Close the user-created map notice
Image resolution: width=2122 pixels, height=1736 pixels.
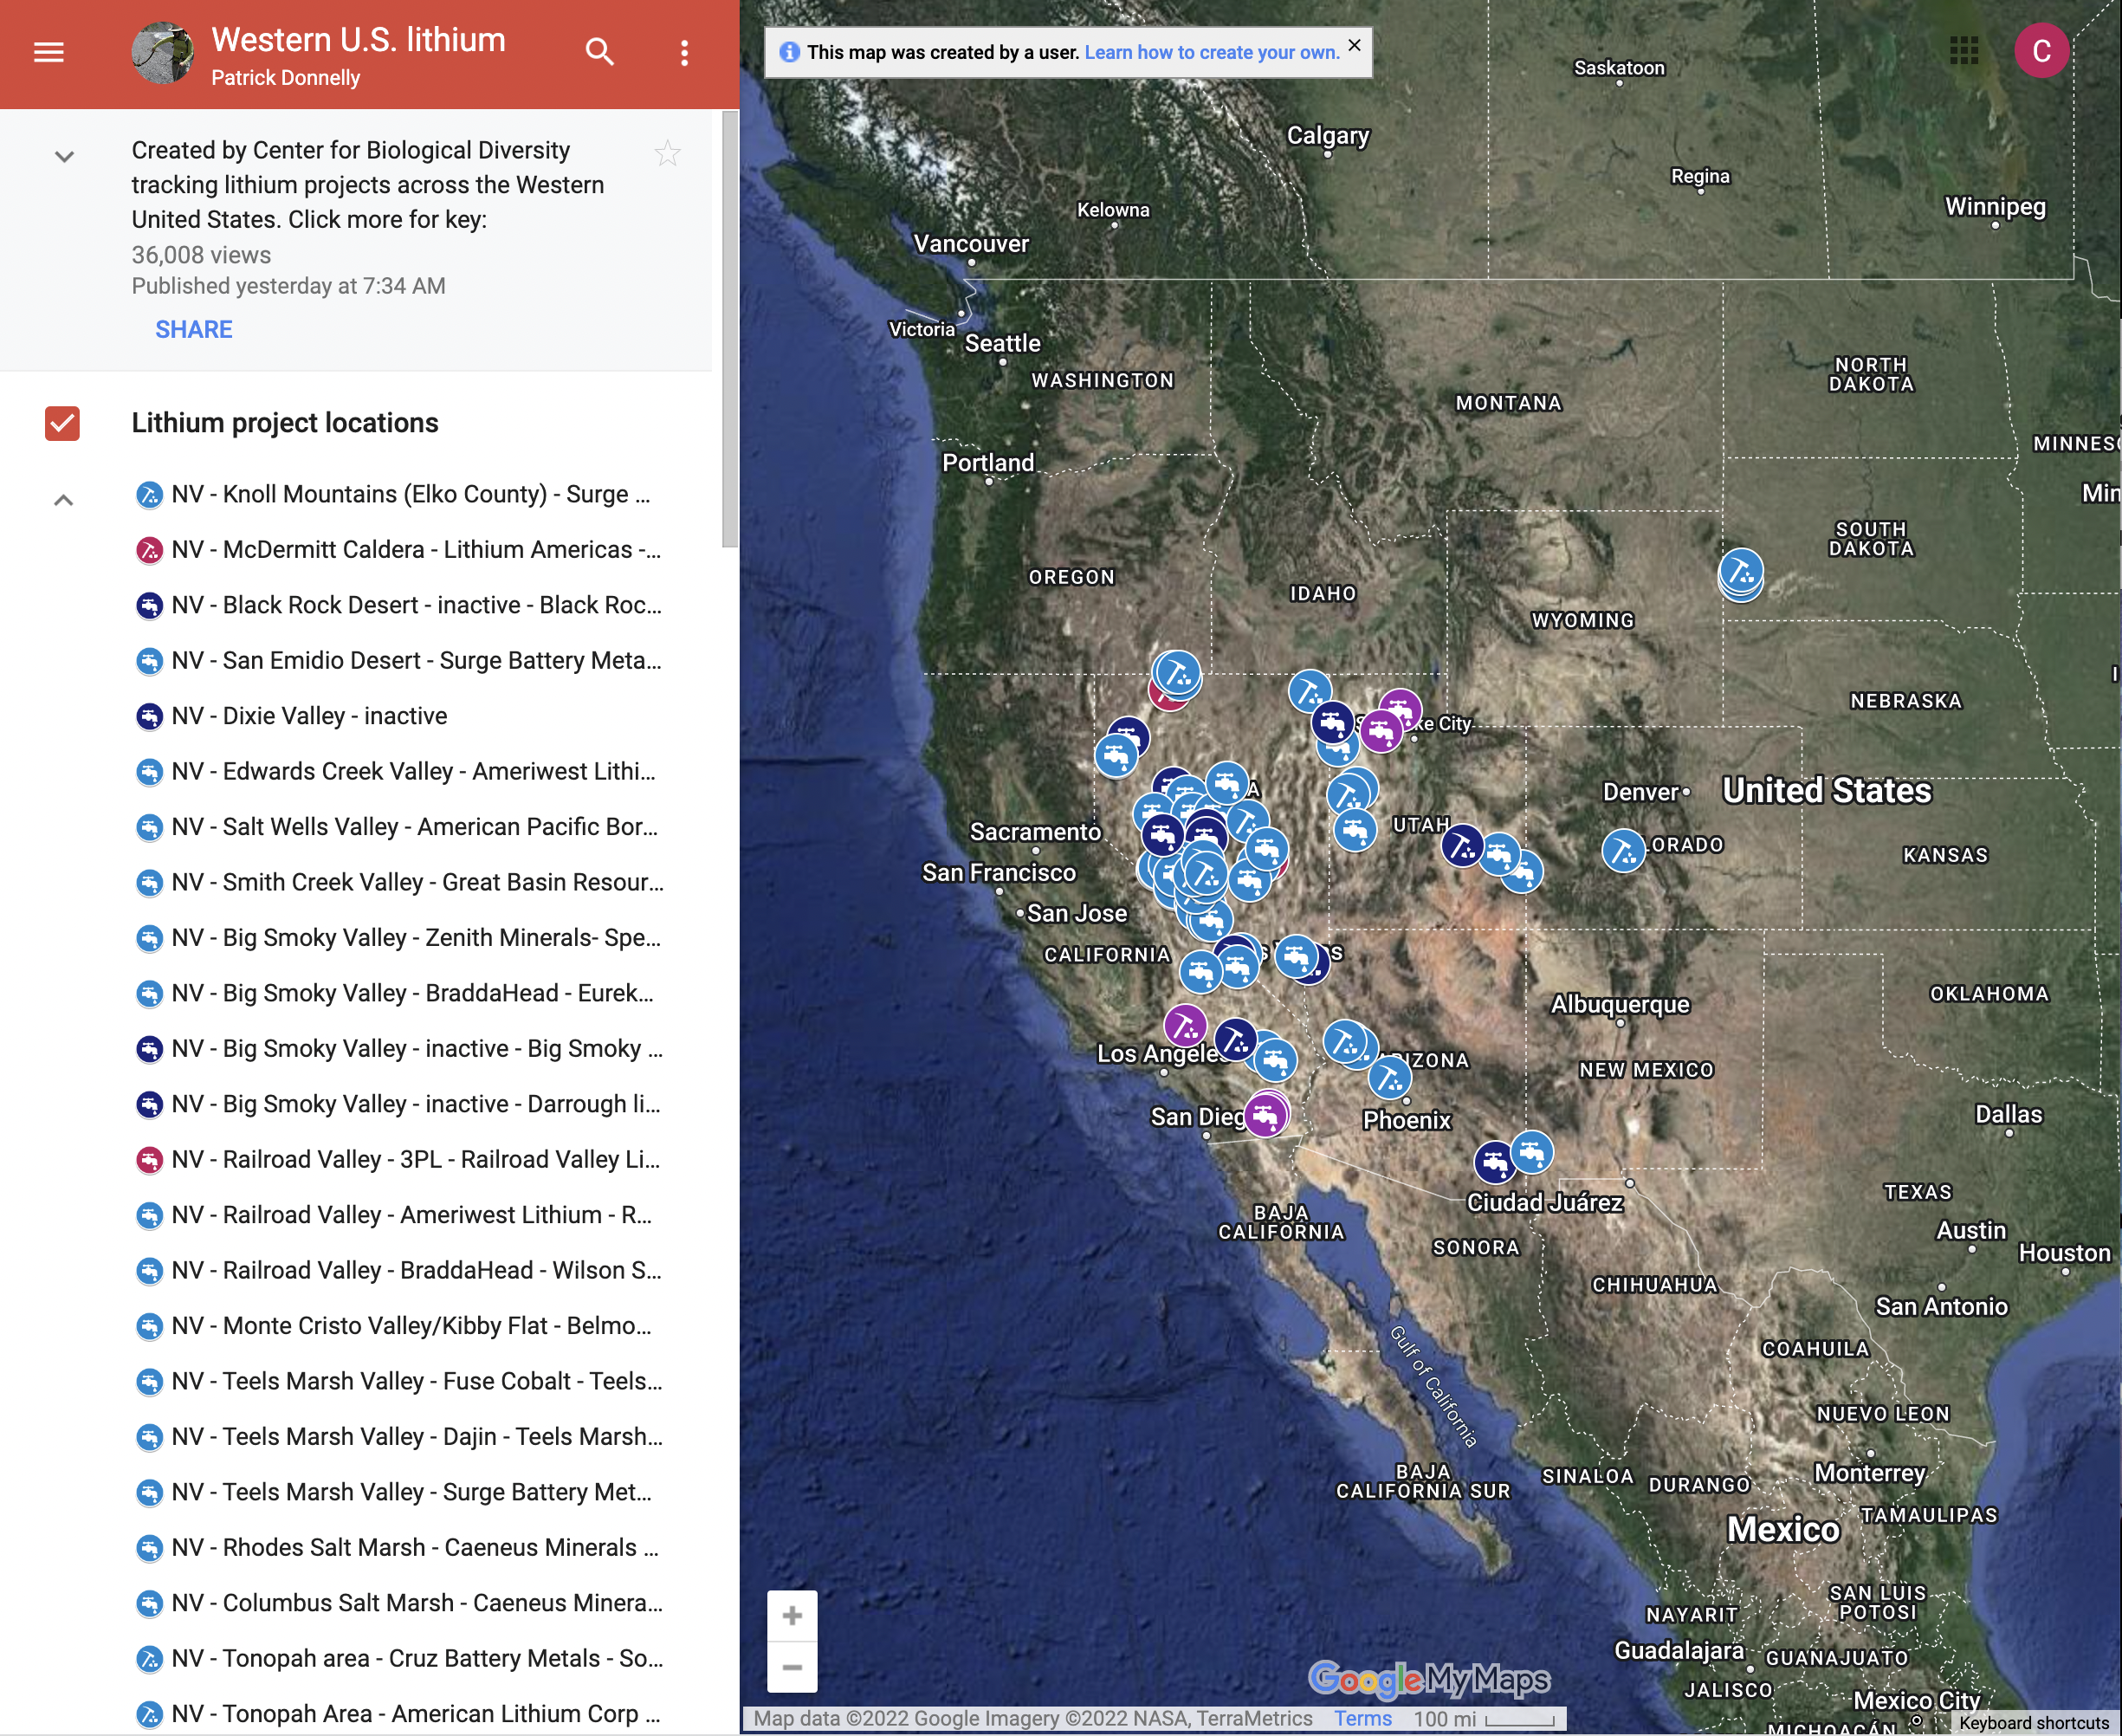(1354, 46)
